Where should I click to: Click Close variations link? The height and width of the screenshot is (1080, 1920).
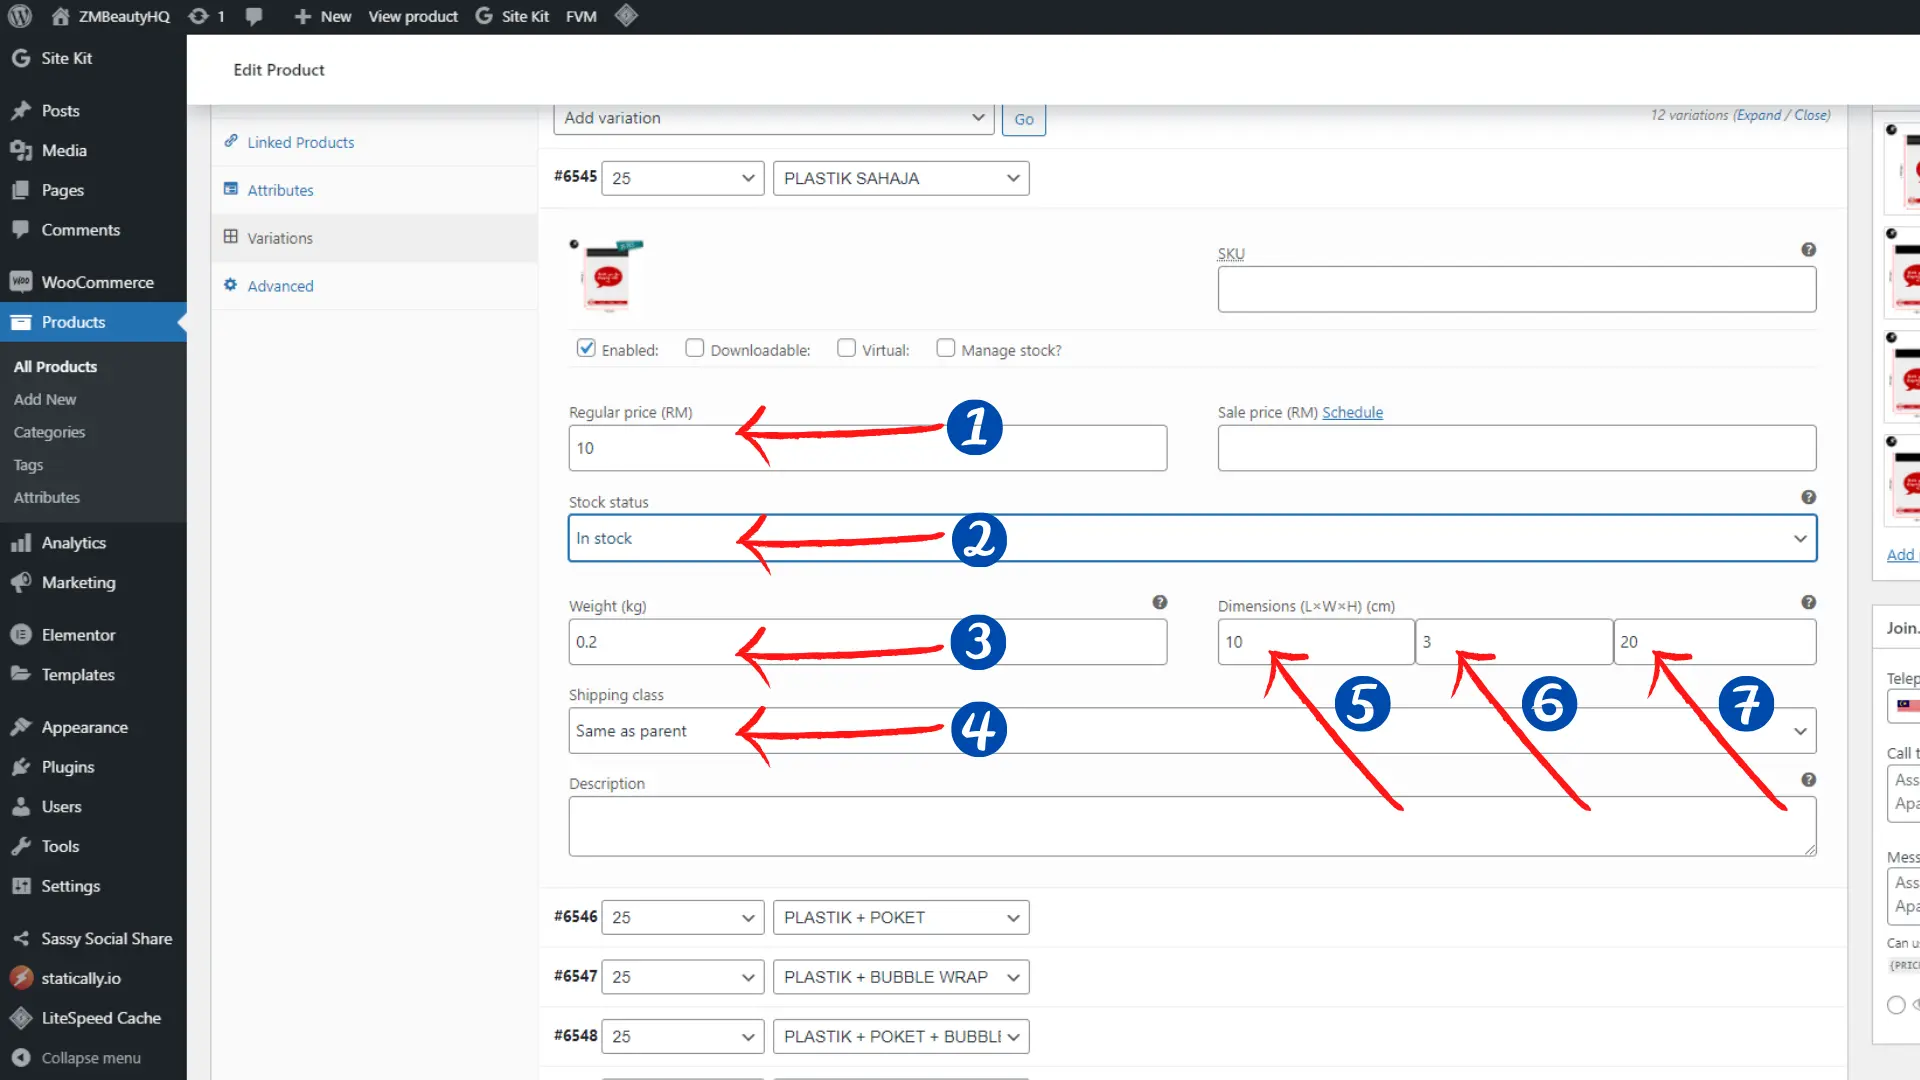point(1811,115)
